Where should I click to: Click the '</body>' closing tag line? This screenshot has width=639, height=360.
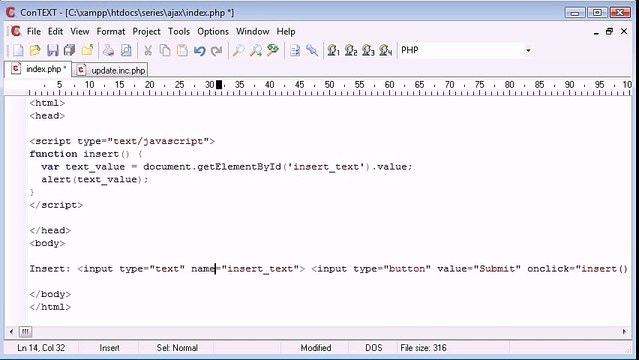(x=50, y=294)
